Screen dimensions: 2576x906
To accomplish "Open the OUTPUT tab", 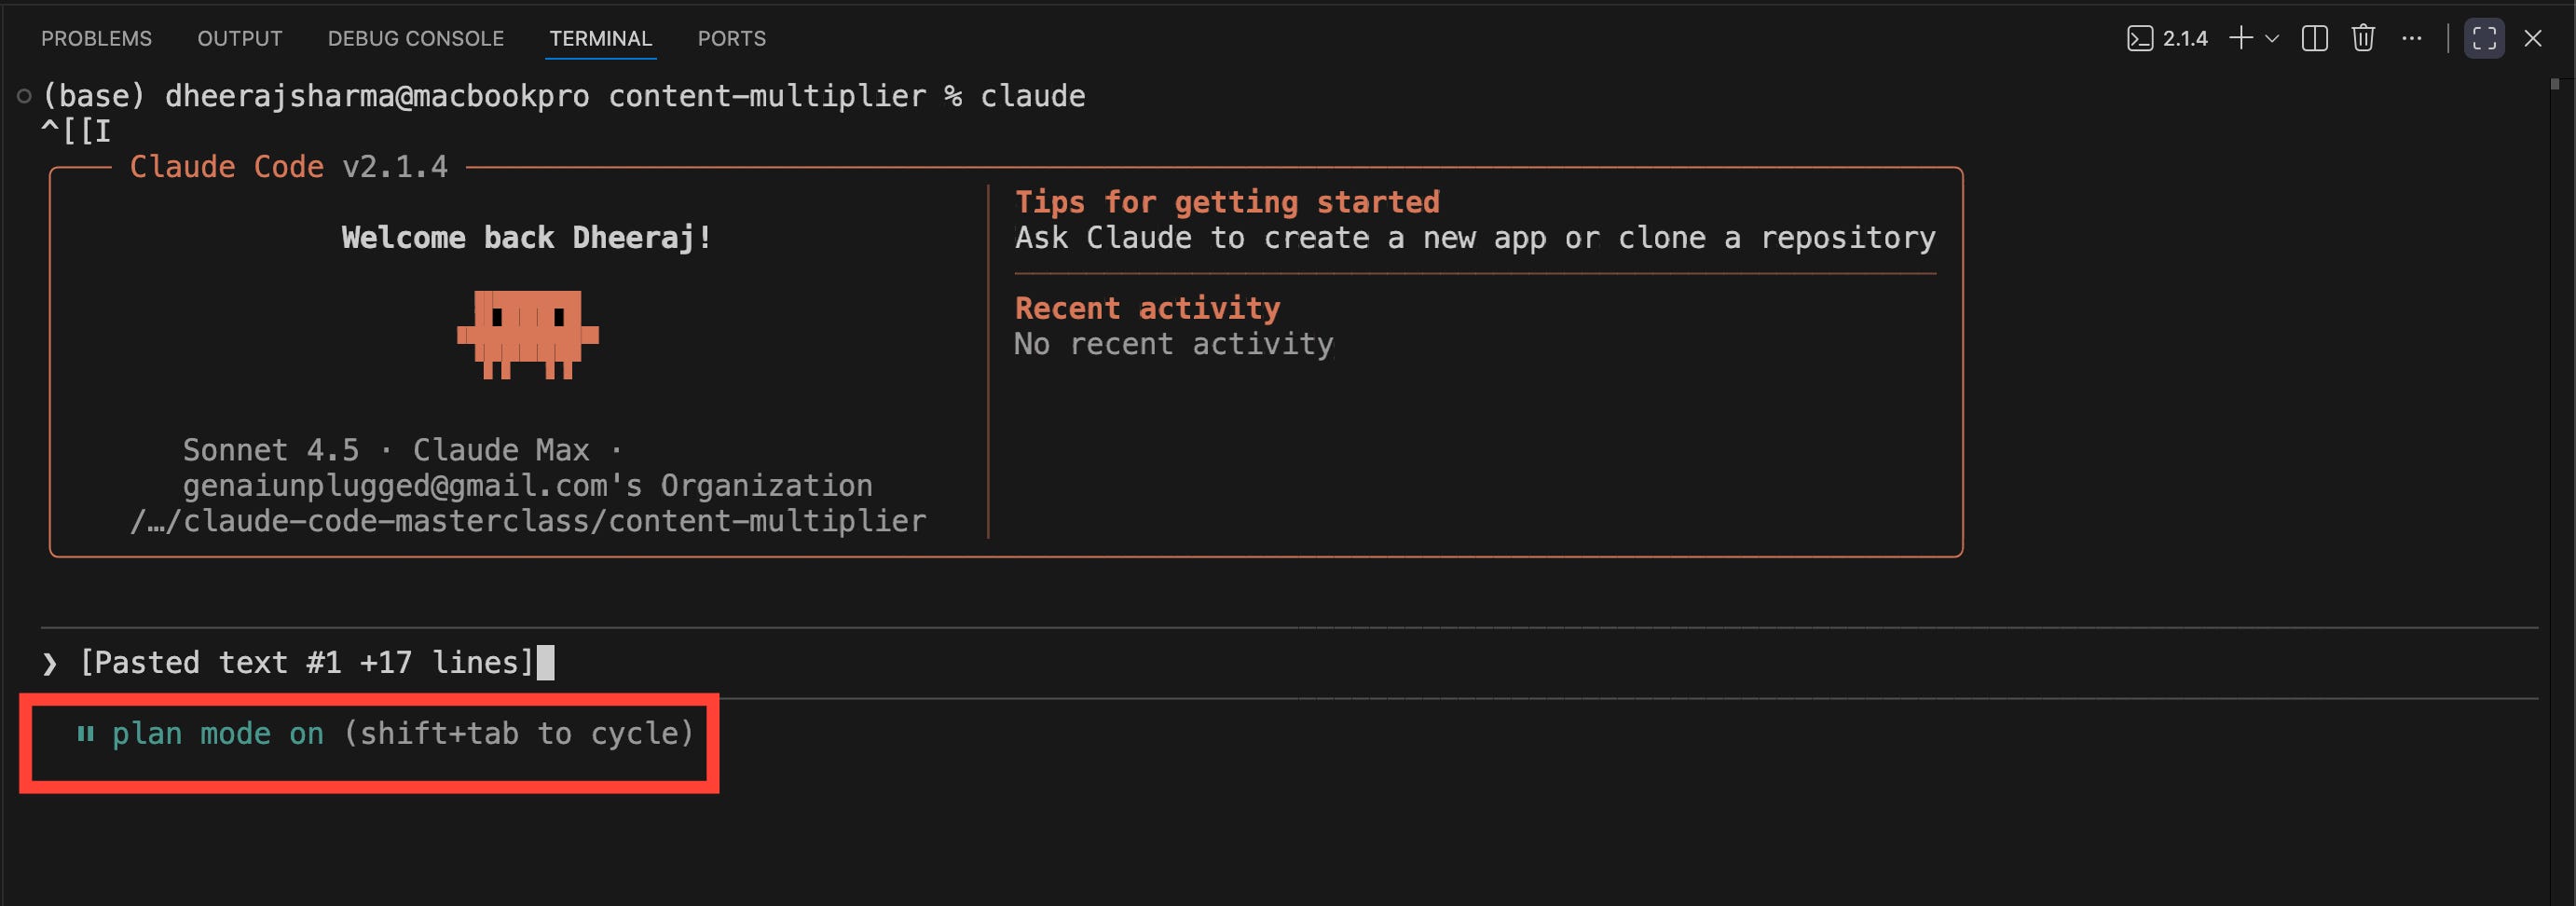I will (240, 38).
